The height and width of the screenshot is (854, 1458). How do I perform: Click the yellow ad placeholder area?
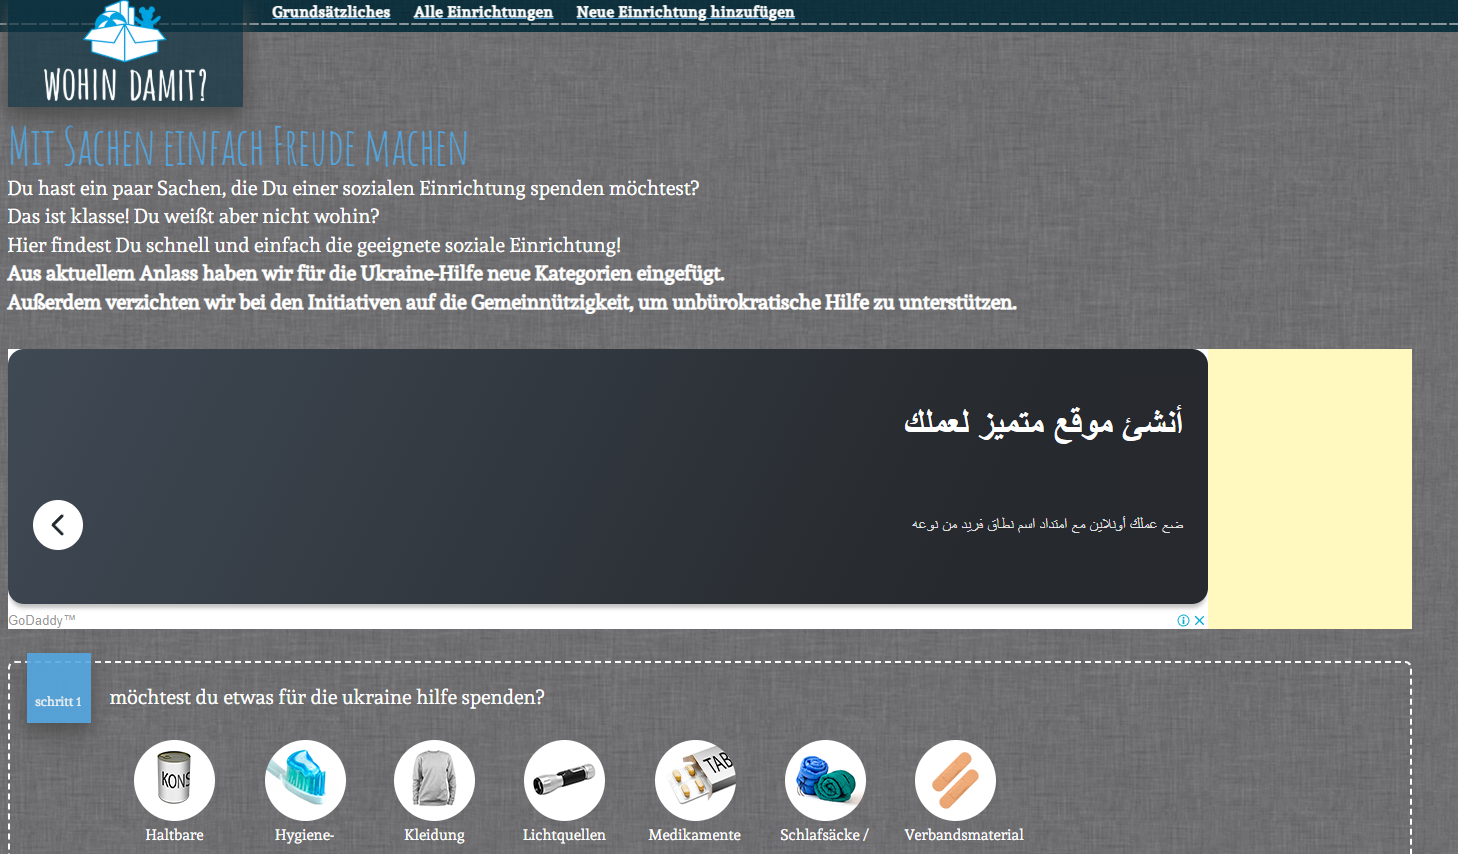(x=1310, y=488)
